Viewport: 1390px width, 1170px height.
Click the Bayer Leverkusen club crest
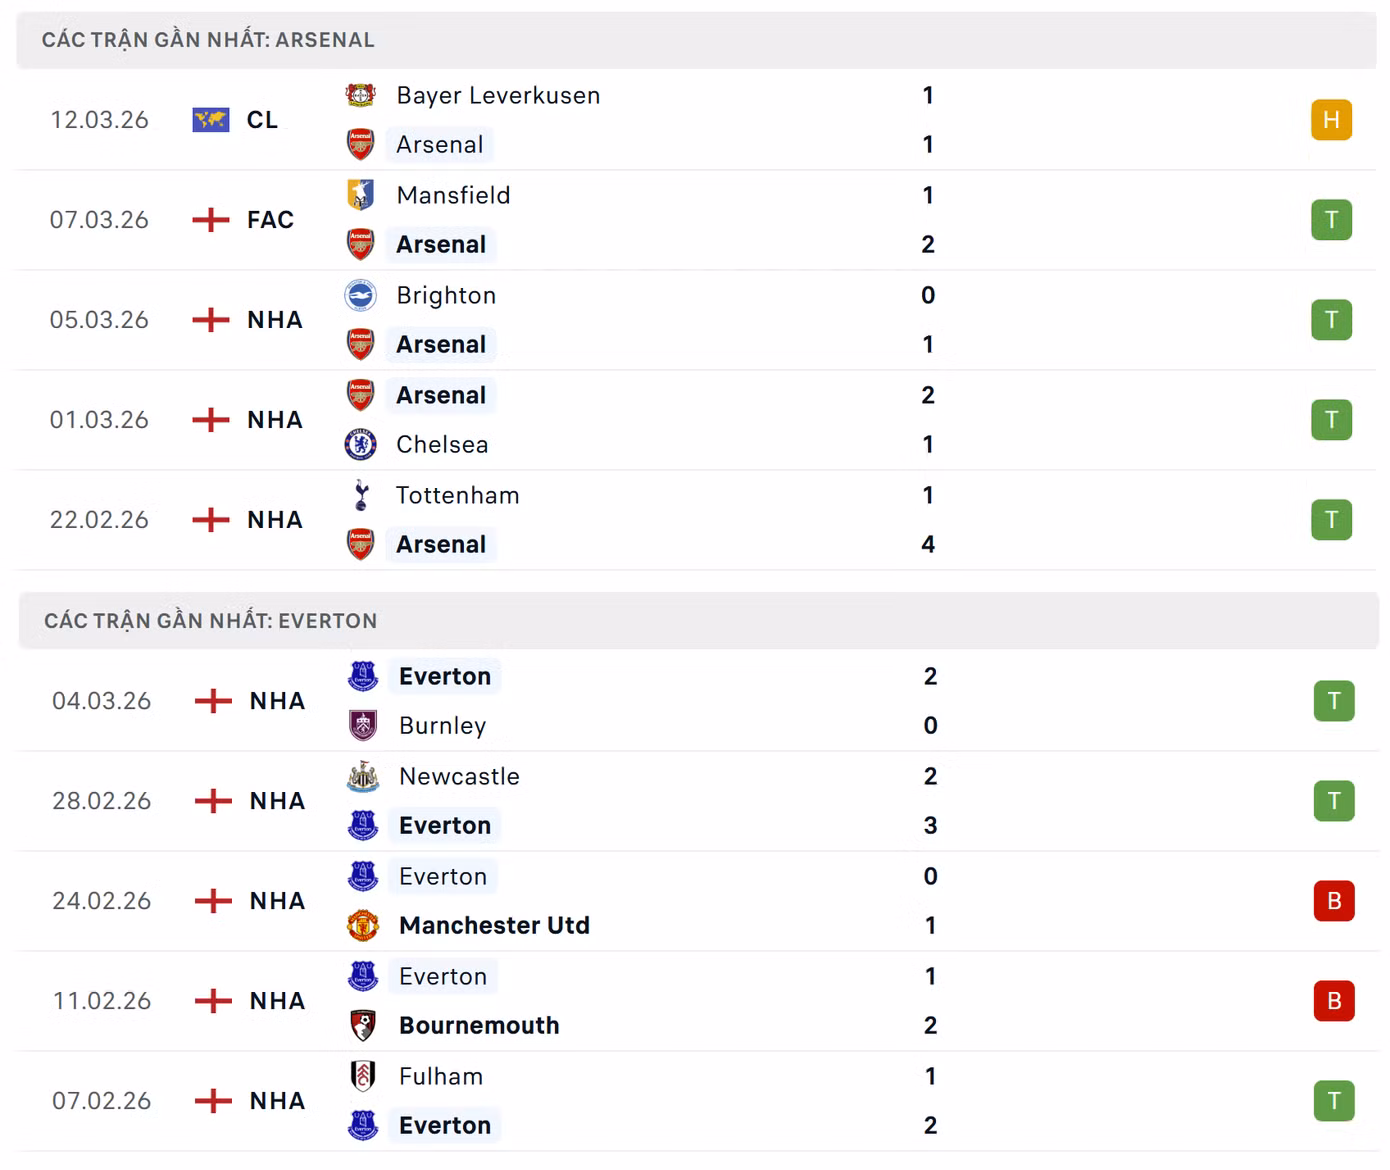tap(361, 95)
